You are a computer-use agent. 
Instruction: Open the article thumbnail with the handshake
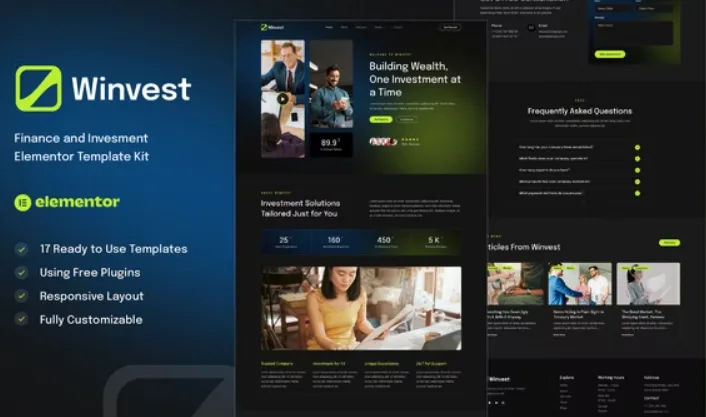click(580, 284)
